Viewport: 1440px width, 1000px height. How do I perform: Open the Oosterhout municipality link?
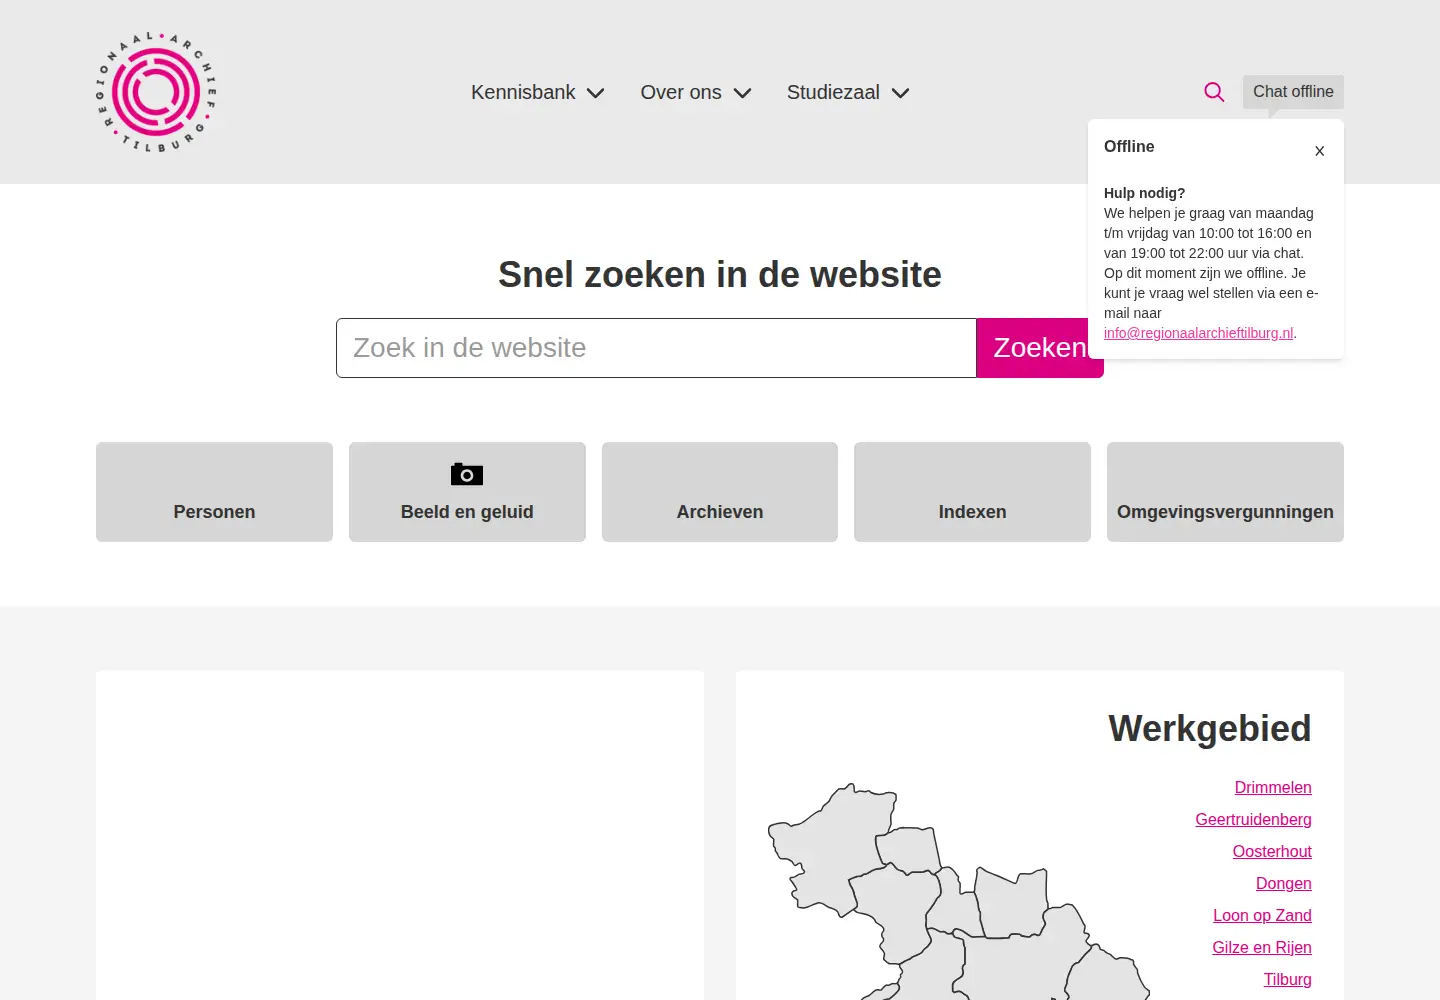pyautogui.click(x=1272, y=852)
